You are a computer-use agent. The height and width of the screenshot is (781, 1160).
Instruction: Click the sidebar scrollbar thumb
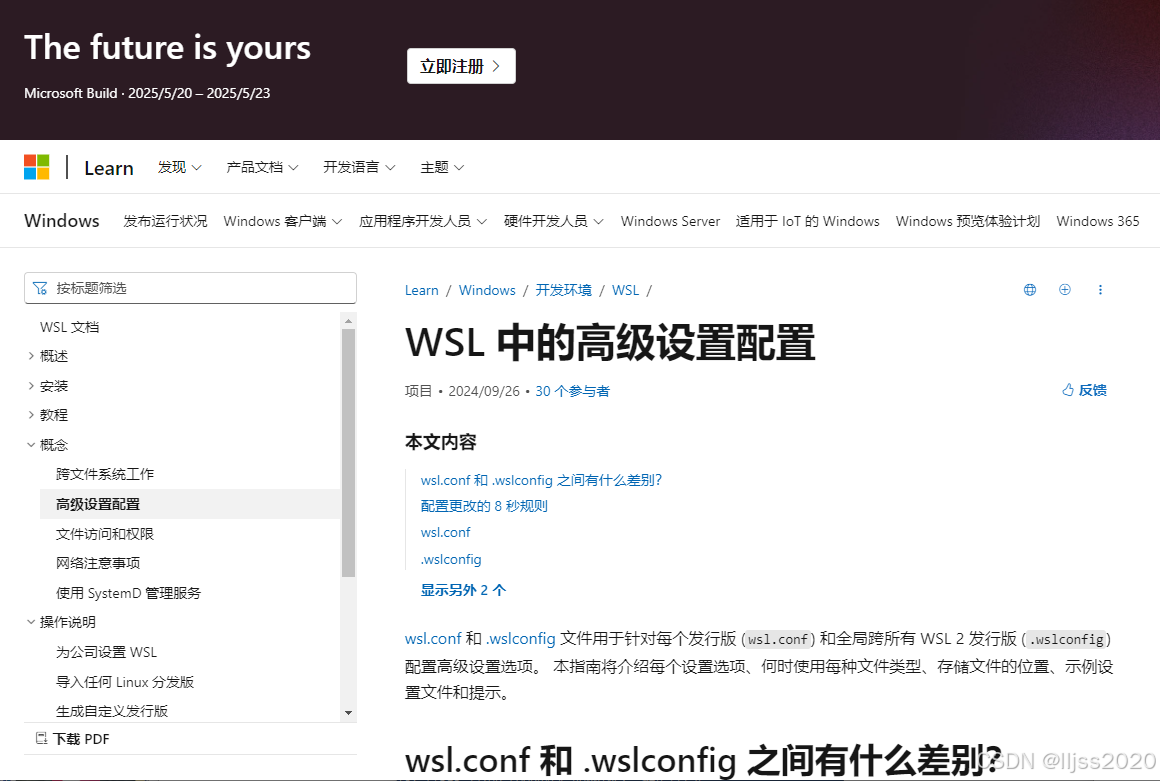click(348, 453)
